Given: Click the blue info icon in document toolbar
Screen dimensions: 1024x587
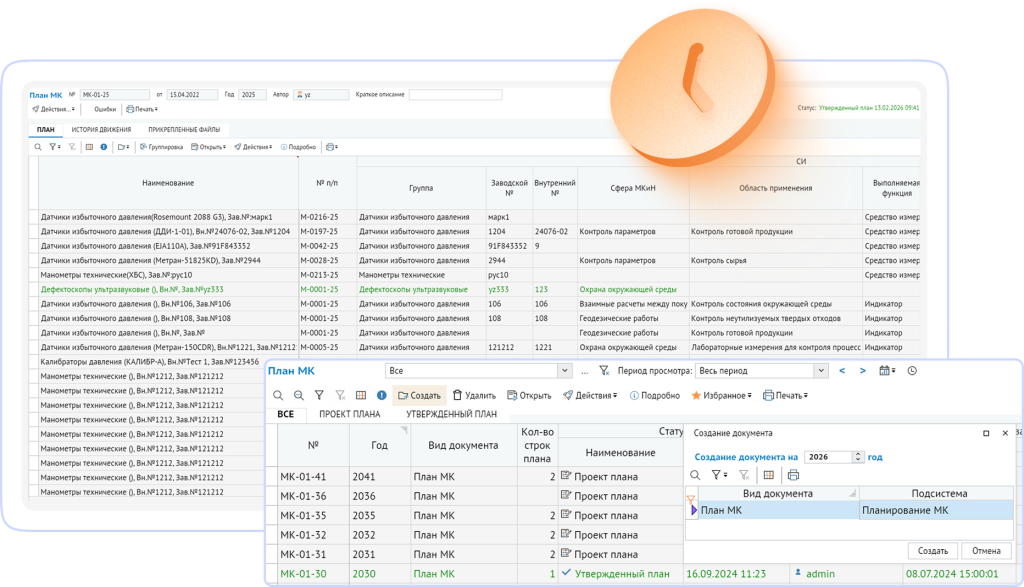Looking at the screenshot, I should click(104, 147).
